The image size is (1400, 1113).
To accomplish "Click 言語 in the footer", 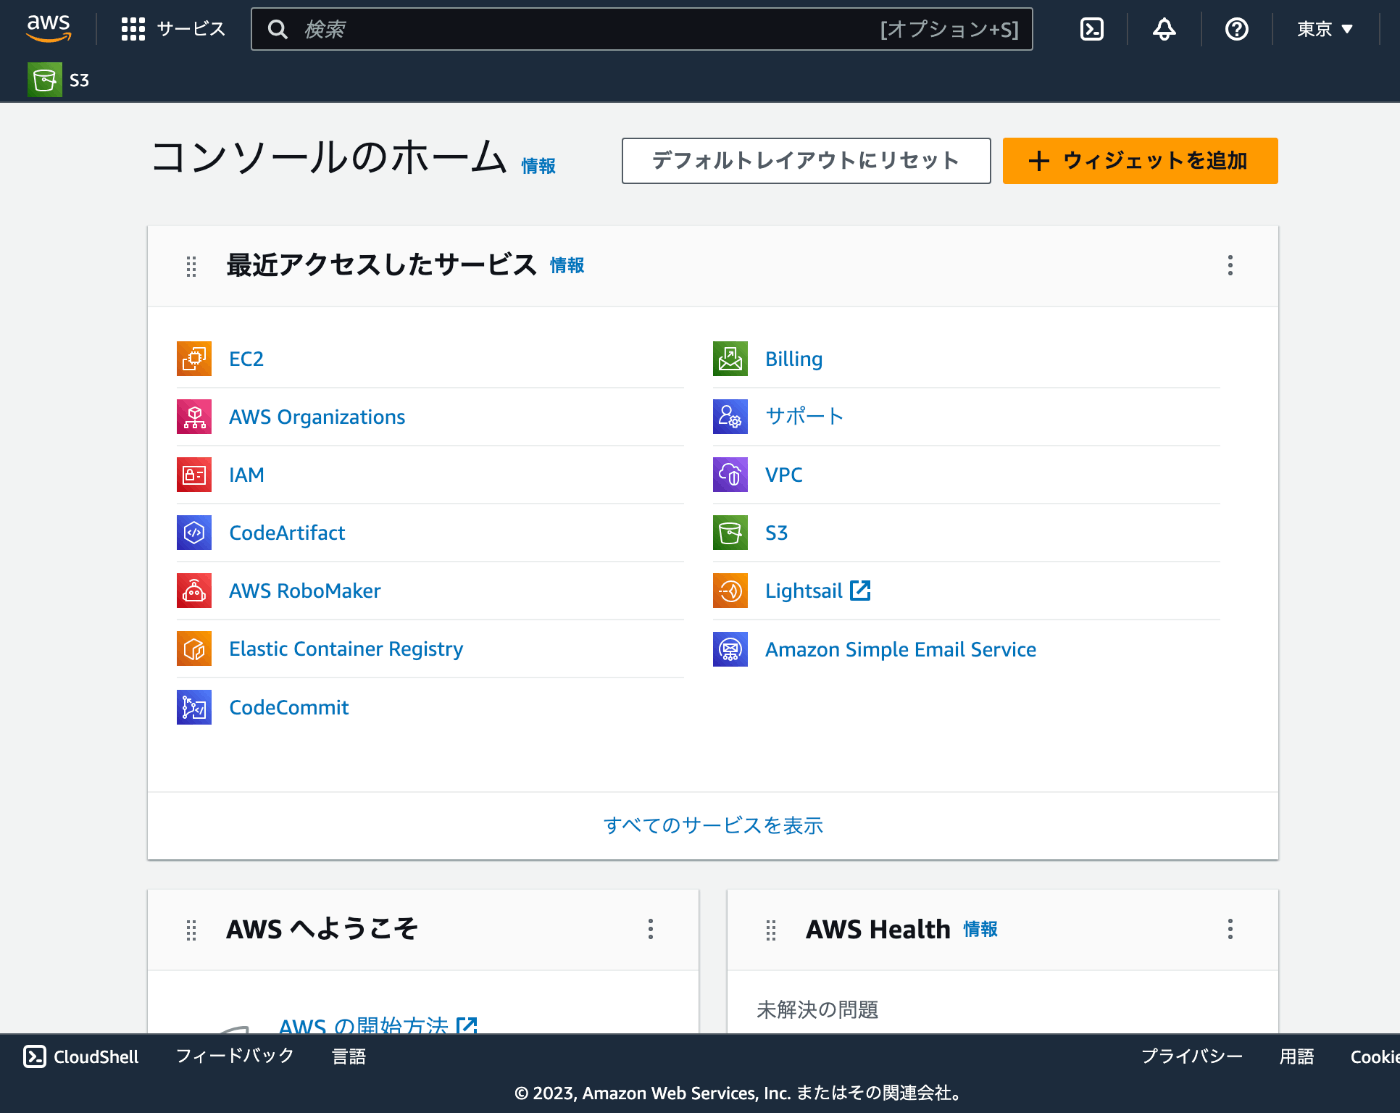I will pyautogui.click(x=349, y=1056).
